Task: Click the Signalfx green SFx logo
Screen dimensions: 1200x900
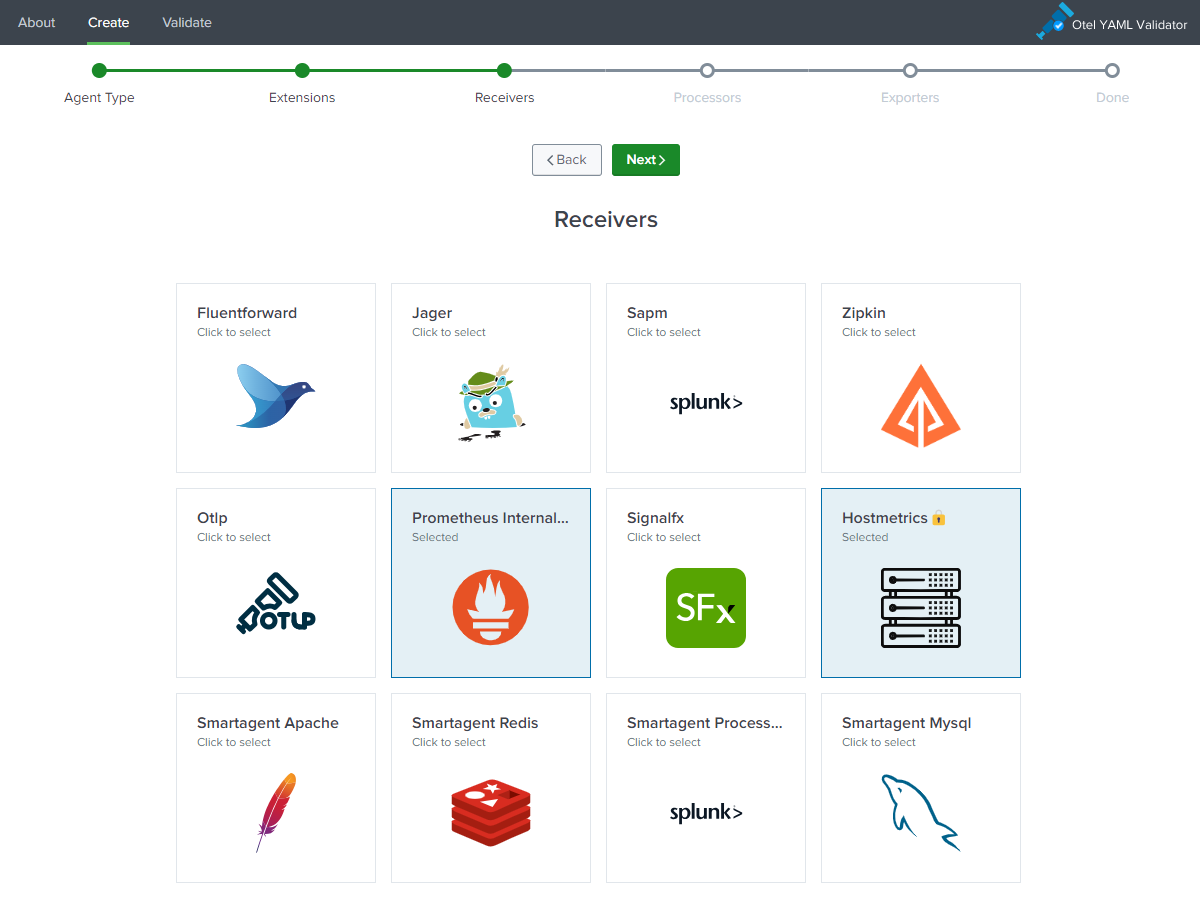Action: 706,608
